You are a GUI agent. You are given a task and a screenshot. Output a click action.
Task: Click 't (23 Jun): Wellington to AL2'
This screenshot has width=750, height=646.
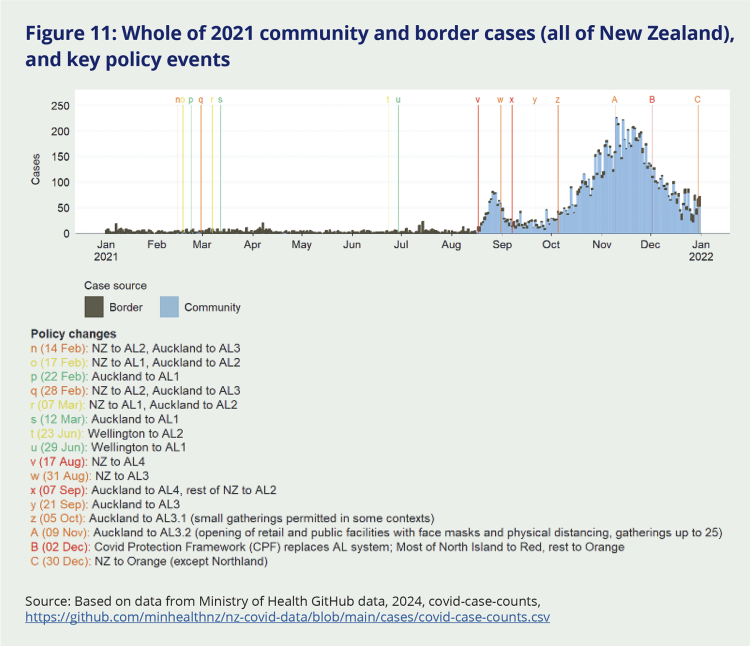[107, 433]
